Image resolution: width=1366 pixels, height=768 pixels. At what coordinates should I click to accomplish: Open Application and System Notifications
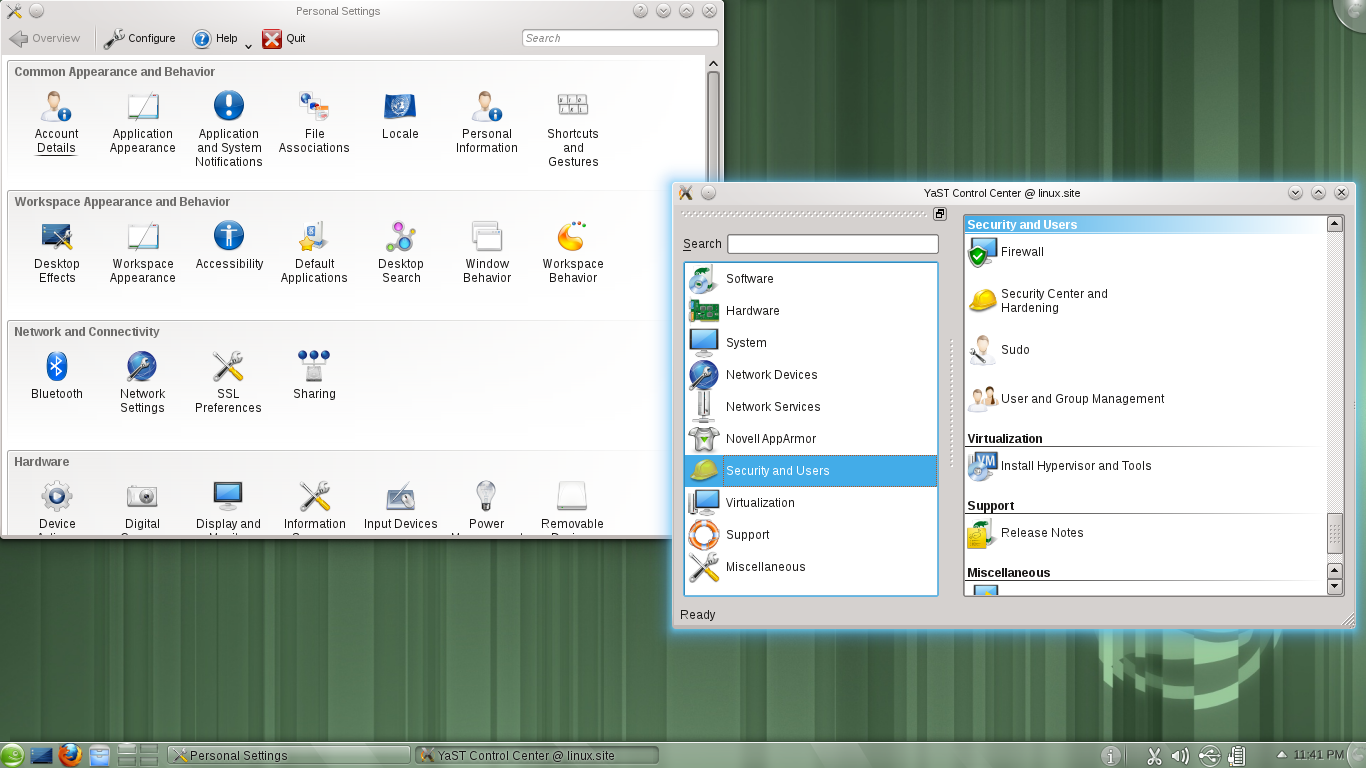point(228,129)
